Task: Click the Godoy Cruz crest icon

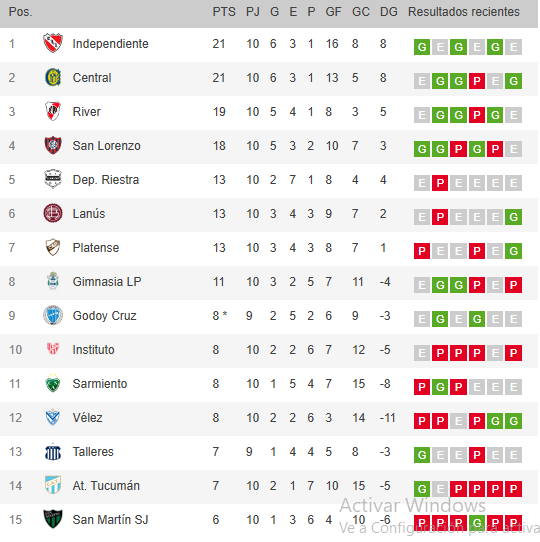Action: click(x=53, y=315)
